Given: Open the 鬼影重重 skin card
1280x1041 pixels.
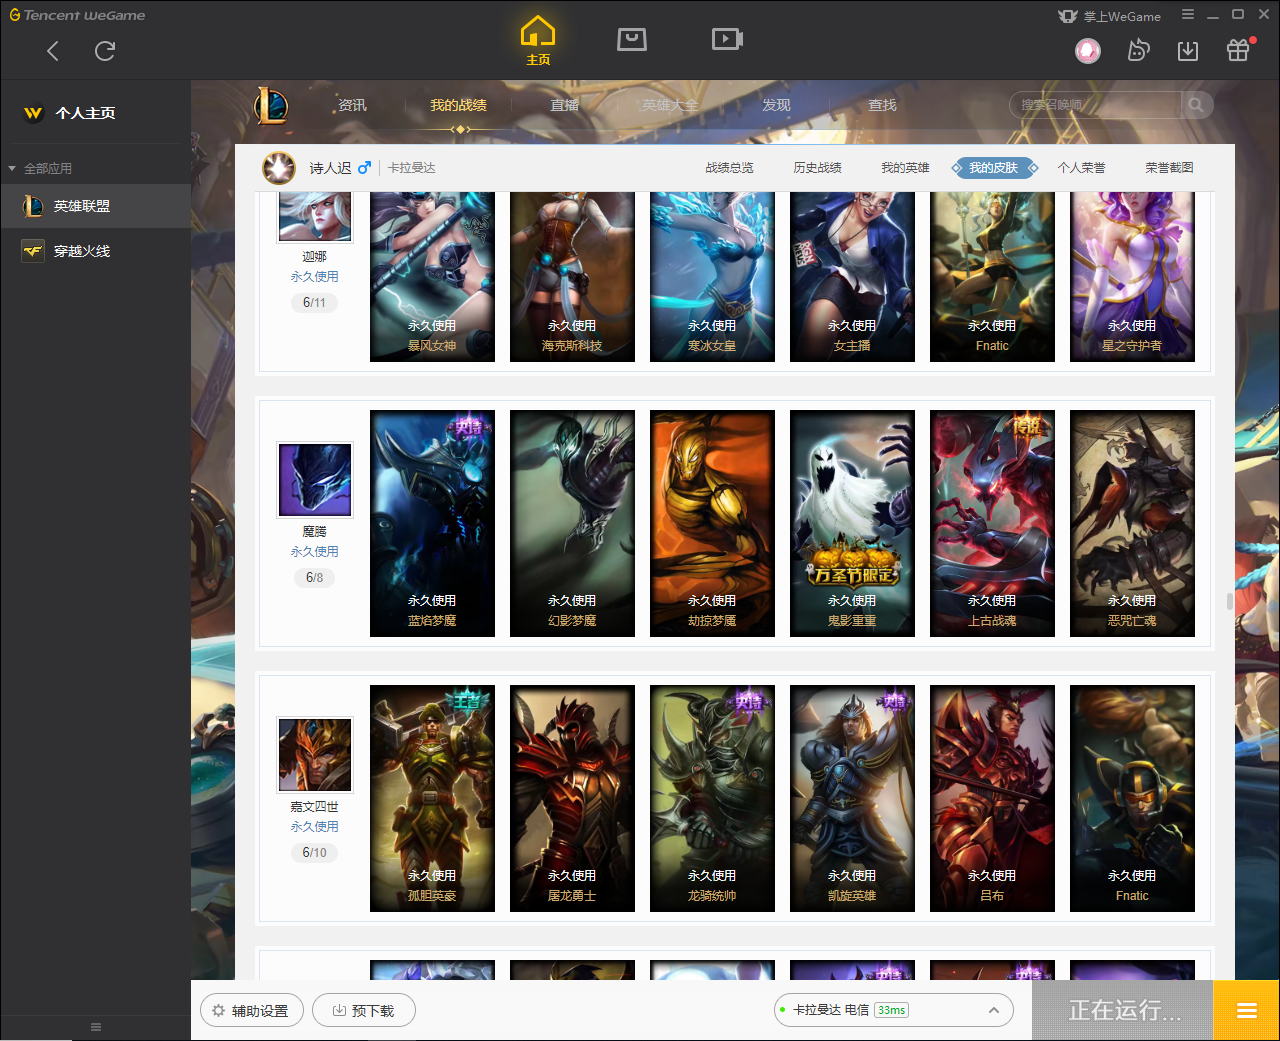Looking at the screenshot, I should click(852, 523).
